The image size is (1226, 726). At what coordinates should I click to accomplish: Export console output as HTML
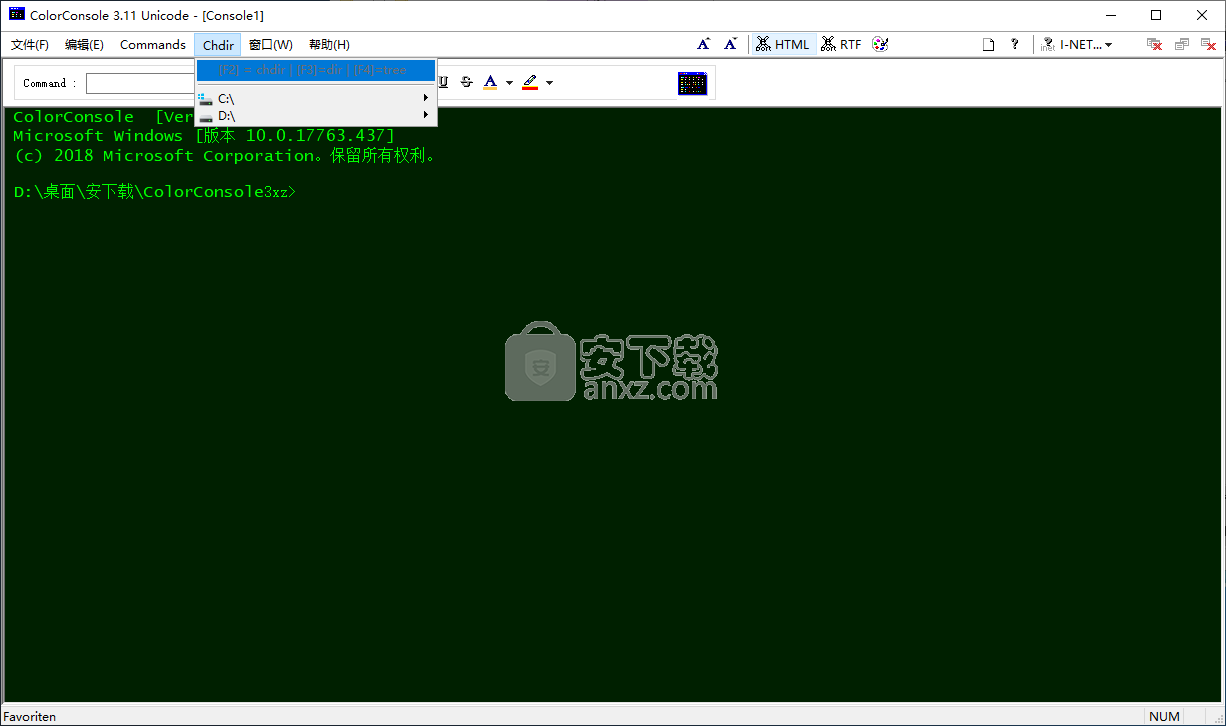click(x=783, y=44)
